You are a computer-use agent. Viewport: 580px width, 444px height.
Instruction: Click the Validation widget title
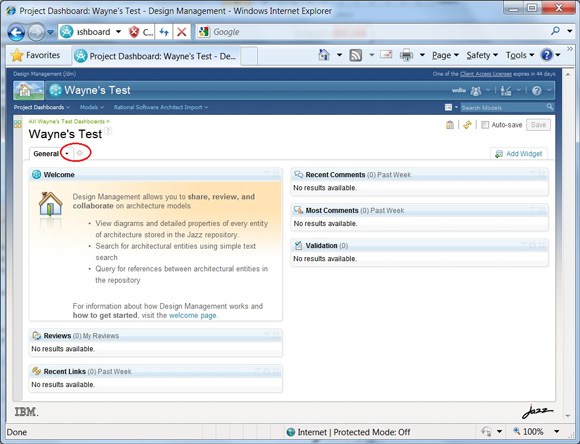321,246
